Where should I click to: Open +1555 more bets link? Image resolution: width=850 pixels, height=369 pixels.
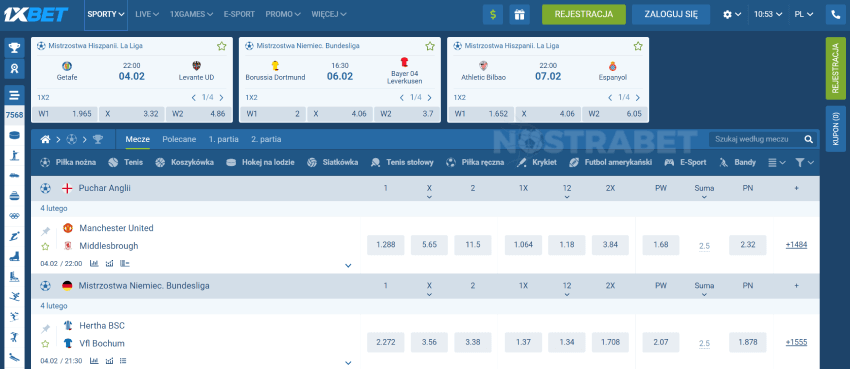[x=796, y=342]
